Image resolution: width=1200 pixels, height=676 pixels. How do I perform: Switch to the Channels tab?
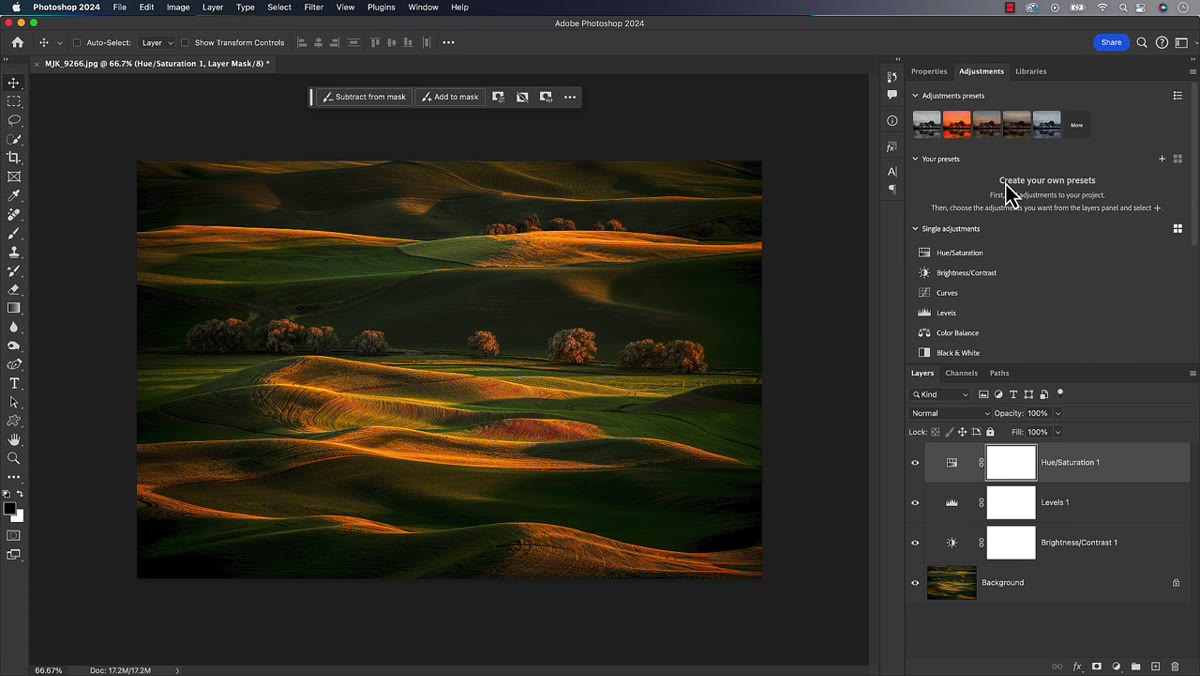click(962, 373)
